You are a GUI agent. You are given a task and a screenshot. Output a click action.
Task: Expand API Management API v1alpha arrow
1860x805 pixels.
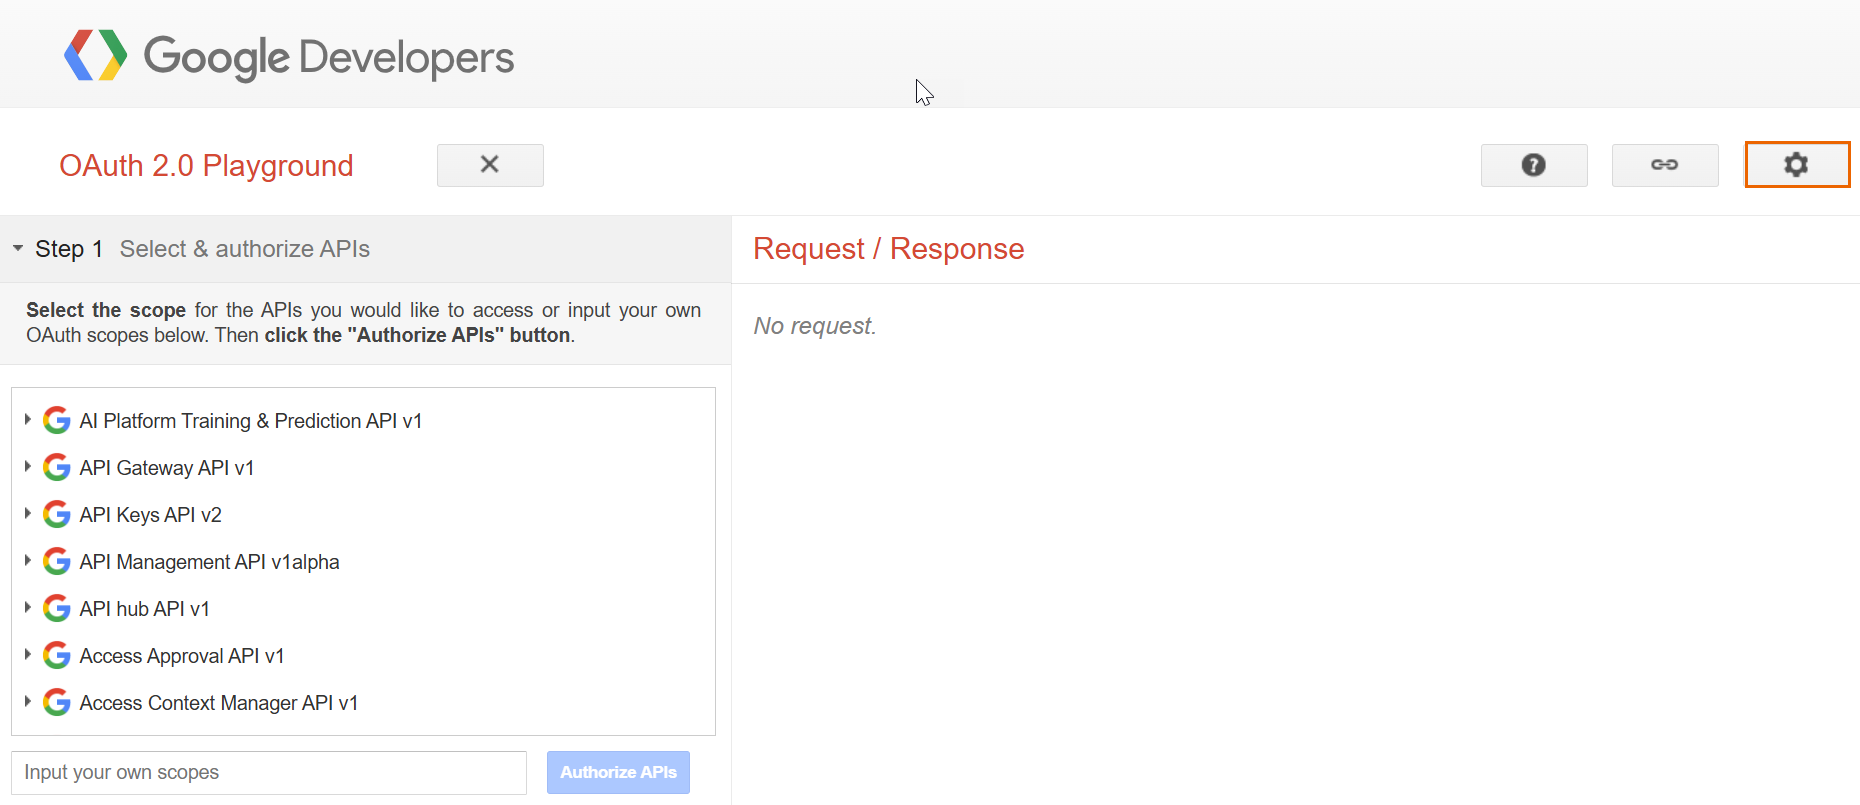point(28,561)
